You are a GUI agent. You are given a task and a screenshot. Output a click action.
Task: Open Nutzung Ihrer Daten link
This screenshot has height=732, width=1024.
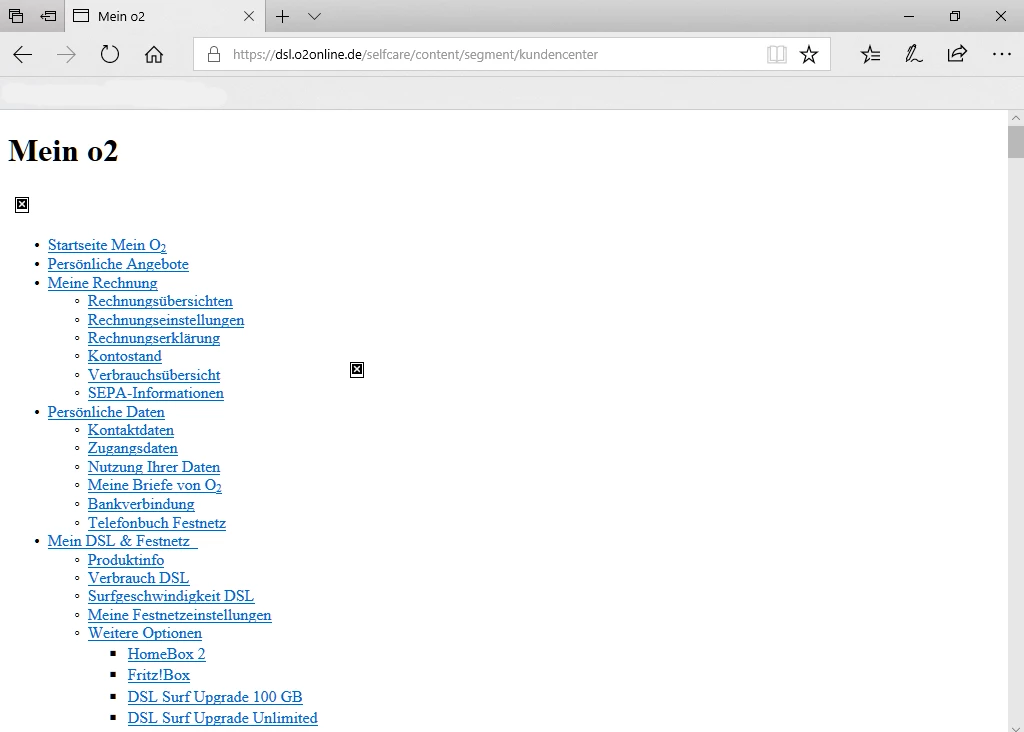tap(153, 467)
